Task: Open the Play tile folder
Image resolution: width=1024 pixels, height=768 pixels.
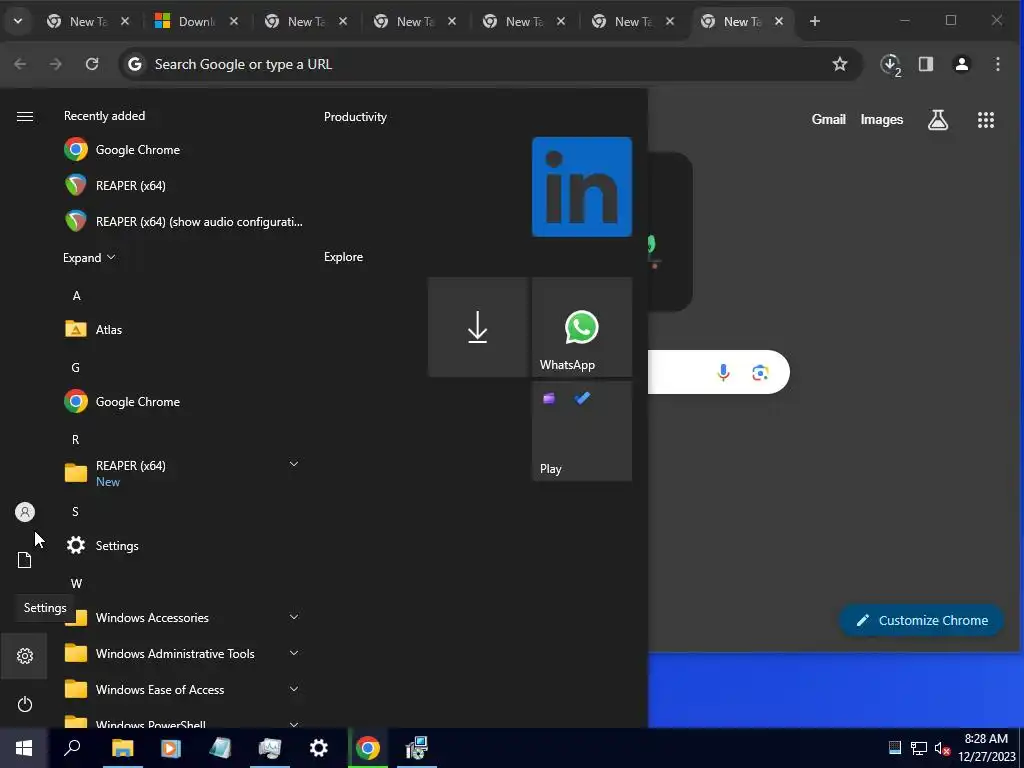Action: (582, 431)
